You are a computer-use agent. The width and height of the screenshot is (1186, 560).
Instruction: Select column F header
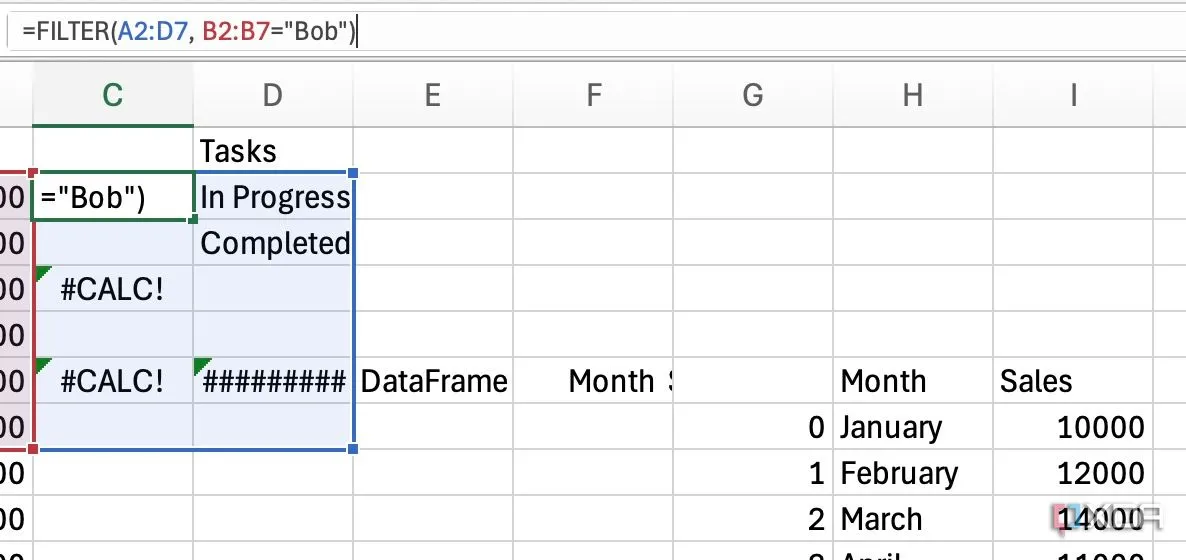[593, 95]
